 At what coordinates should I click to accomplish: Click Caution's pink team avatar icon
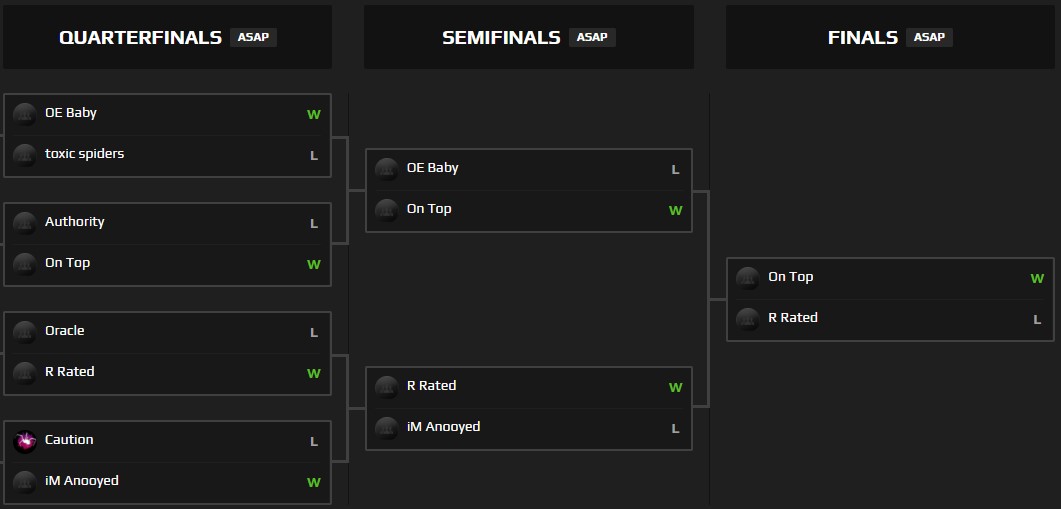coord(25,441)
